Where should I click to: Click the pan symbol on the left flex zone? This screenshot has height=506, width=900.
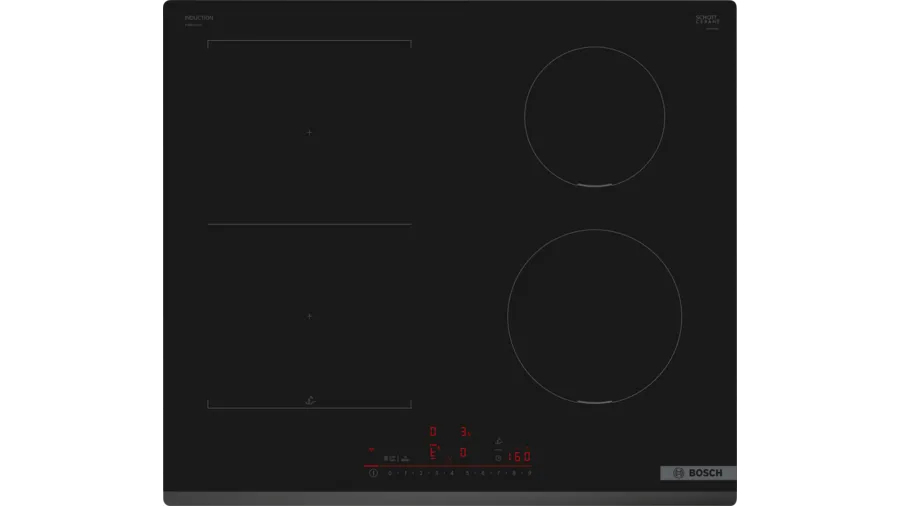click(309, 401)
